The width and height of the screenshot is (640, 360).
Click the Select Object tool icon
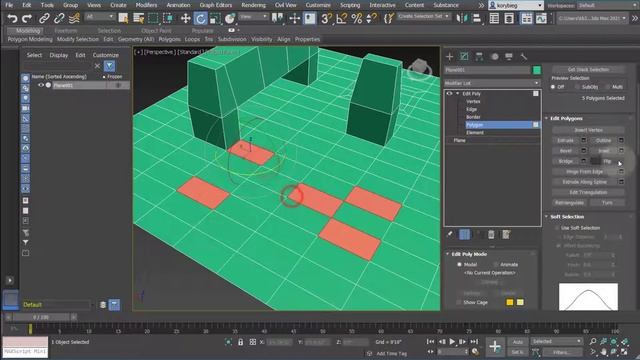click(x=123, y=18)
